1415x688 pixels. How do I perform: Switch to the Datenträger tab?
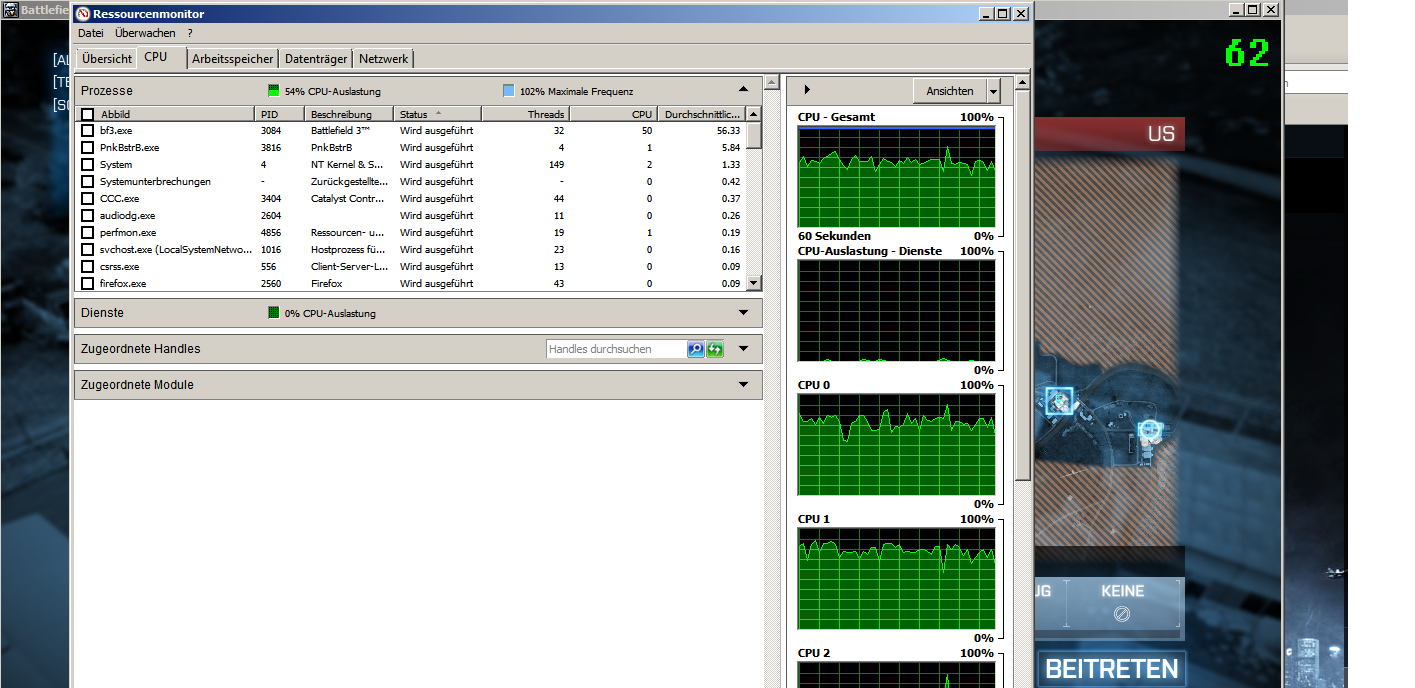click(x=316, y=59)
